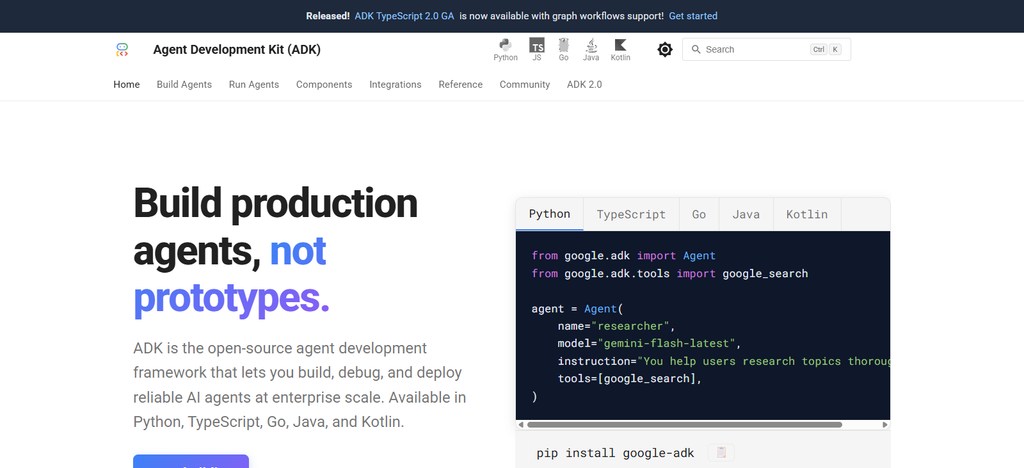Click the gradient button below hero text
Screen dimensions: 1024x468
click(x=191, y=461)
